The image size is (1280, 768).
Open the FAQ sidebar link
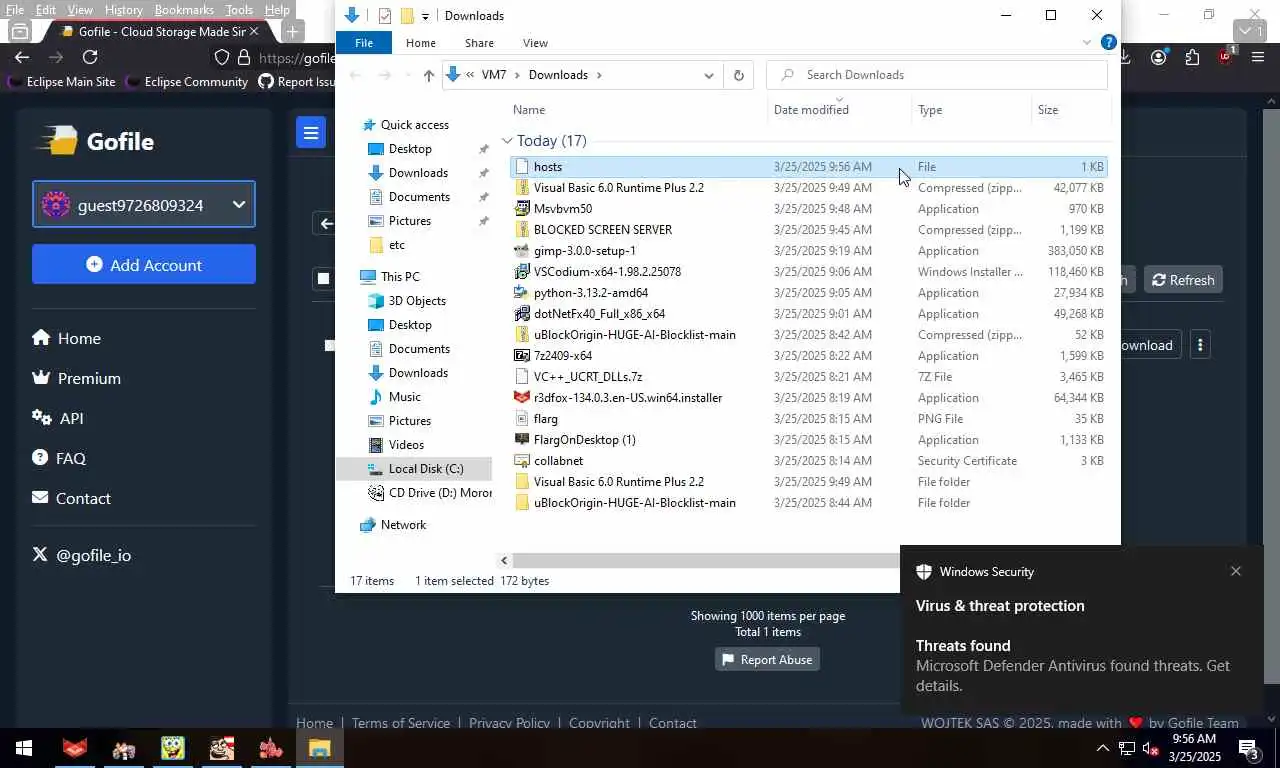tap(59, 458)
